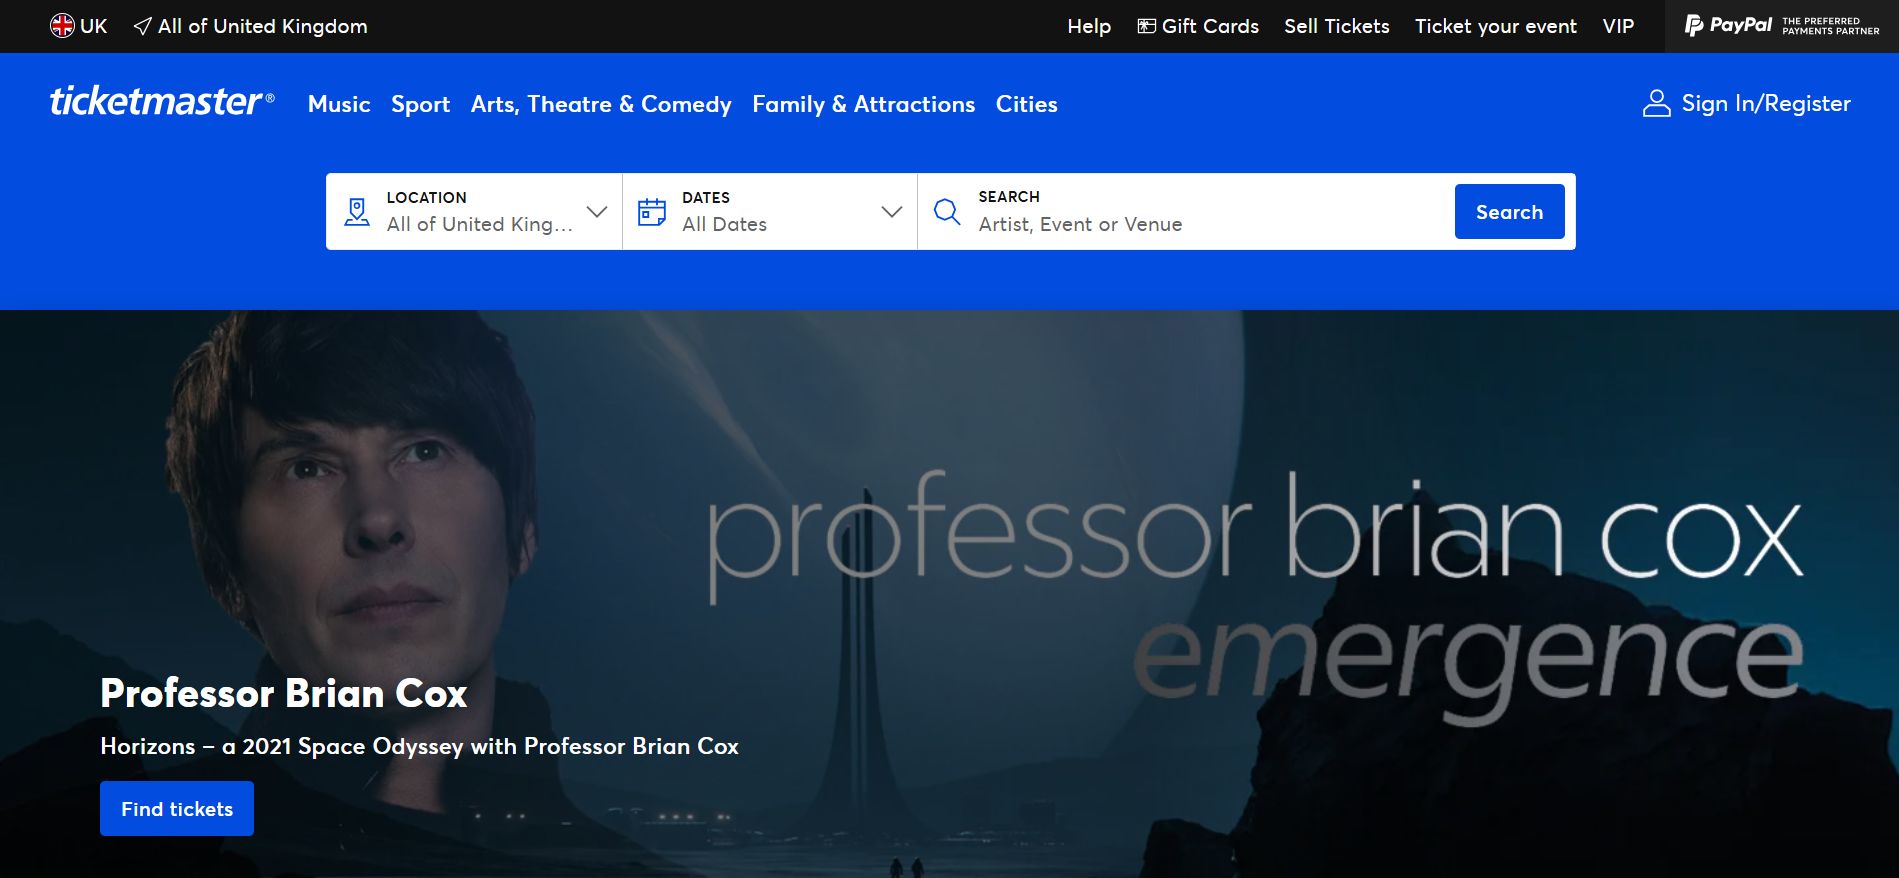Expand the Dates dropdown chevron

892,212
